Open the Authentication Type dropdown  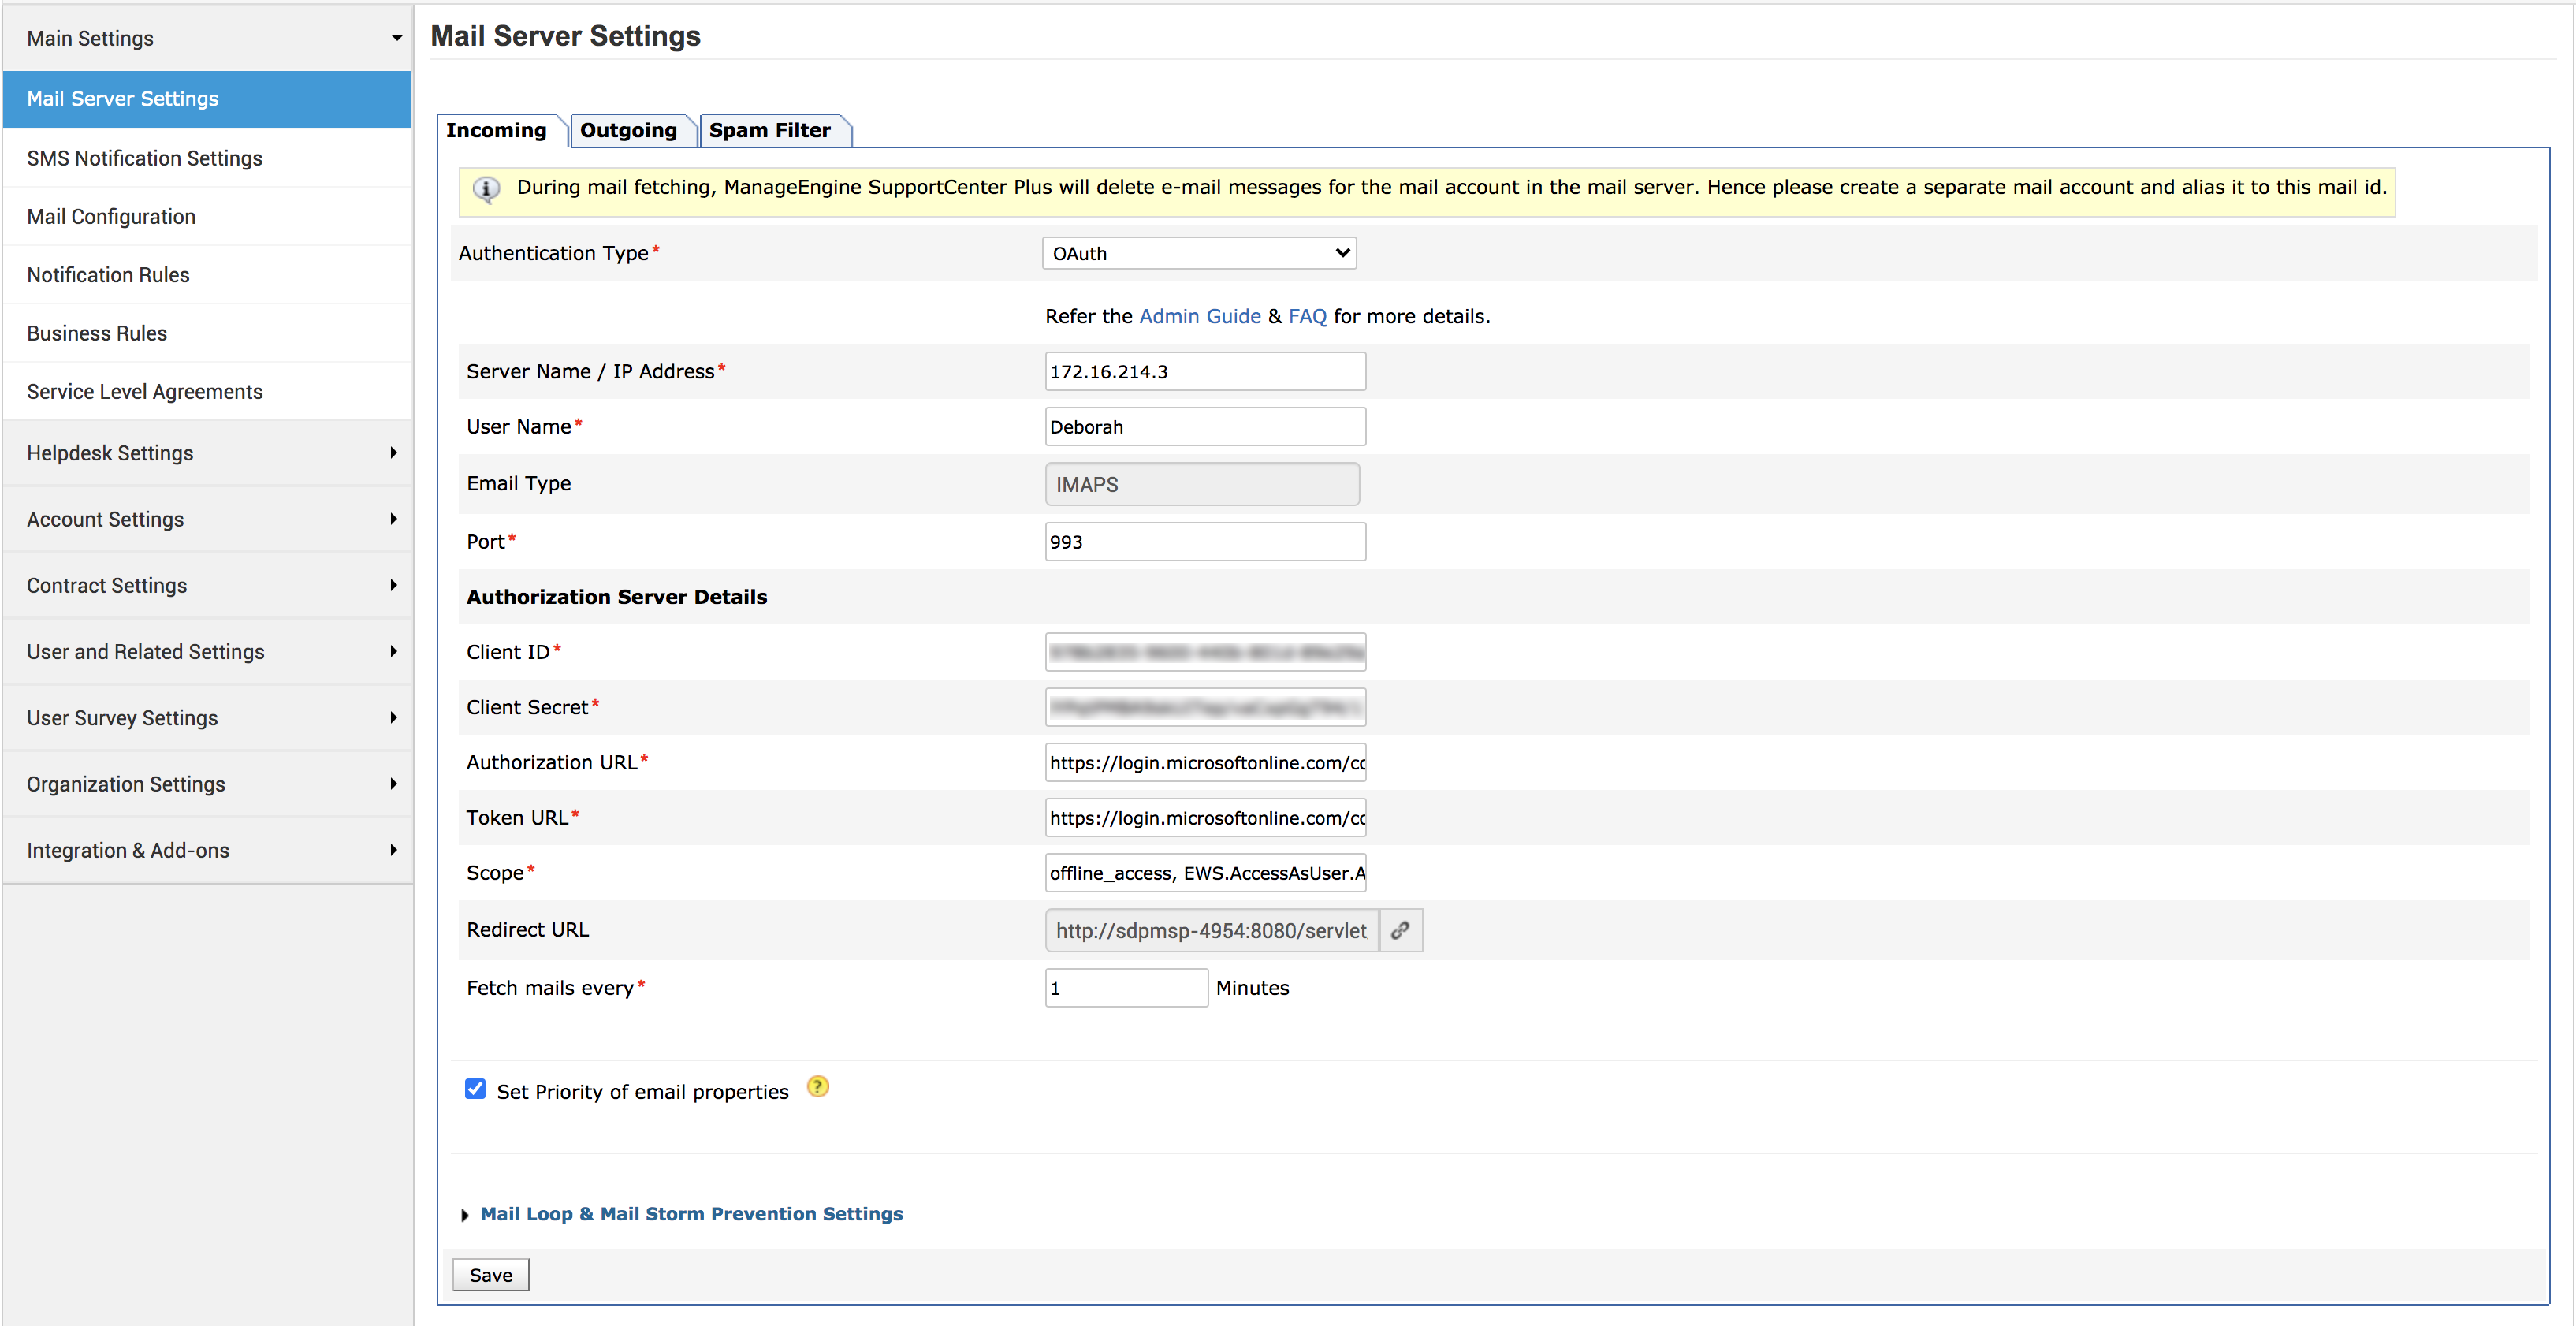[1198, 253]
